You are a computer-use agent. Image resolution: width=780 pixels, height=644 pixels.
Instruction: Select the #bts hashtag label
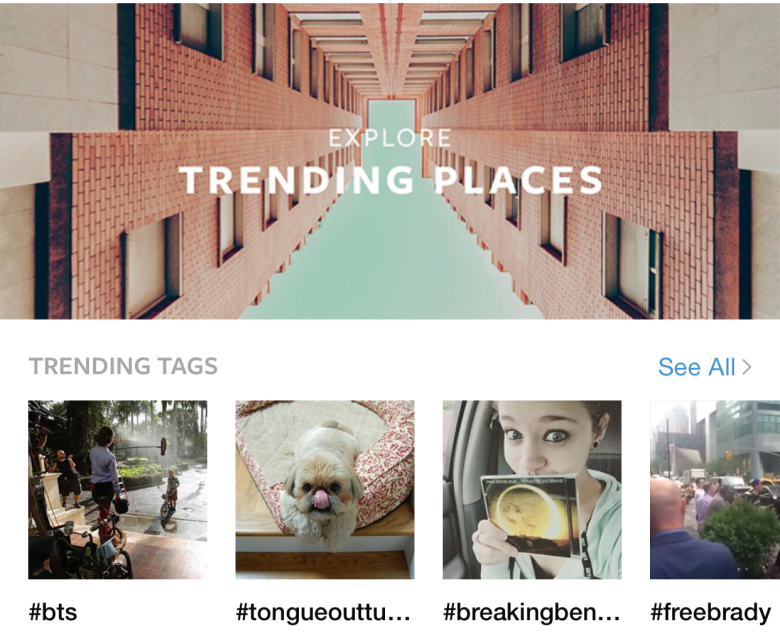point(53,612)
